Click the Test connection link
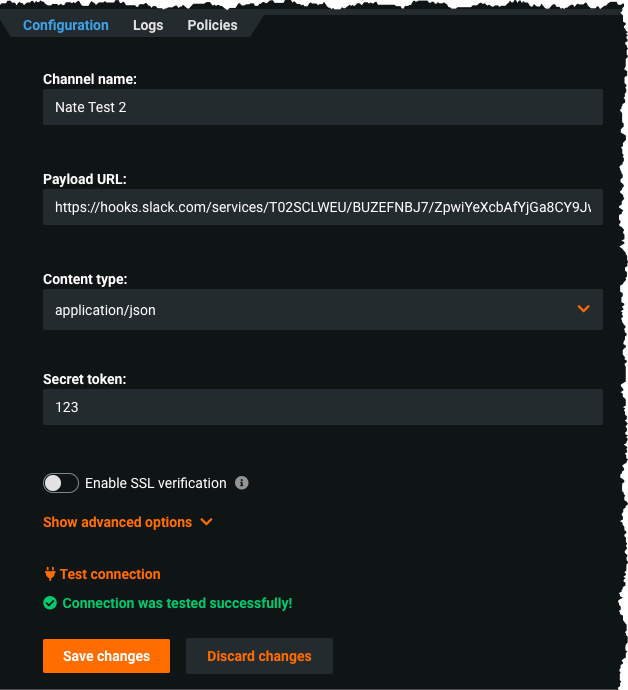This screenshot has height=690, width=628. pyautogui.click(x=110, y=574)
